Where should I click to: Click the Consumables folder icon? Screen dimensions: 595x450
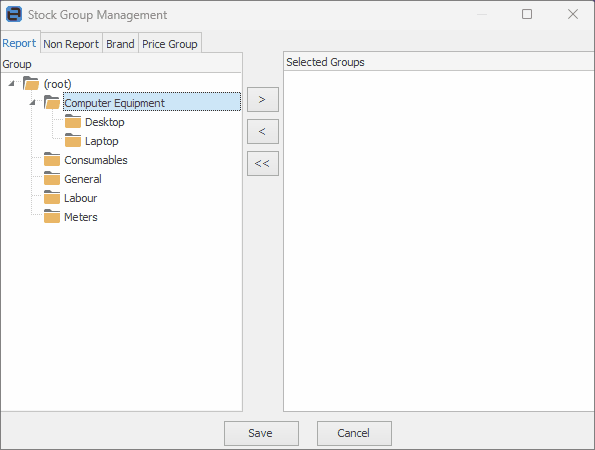(52, 159)
